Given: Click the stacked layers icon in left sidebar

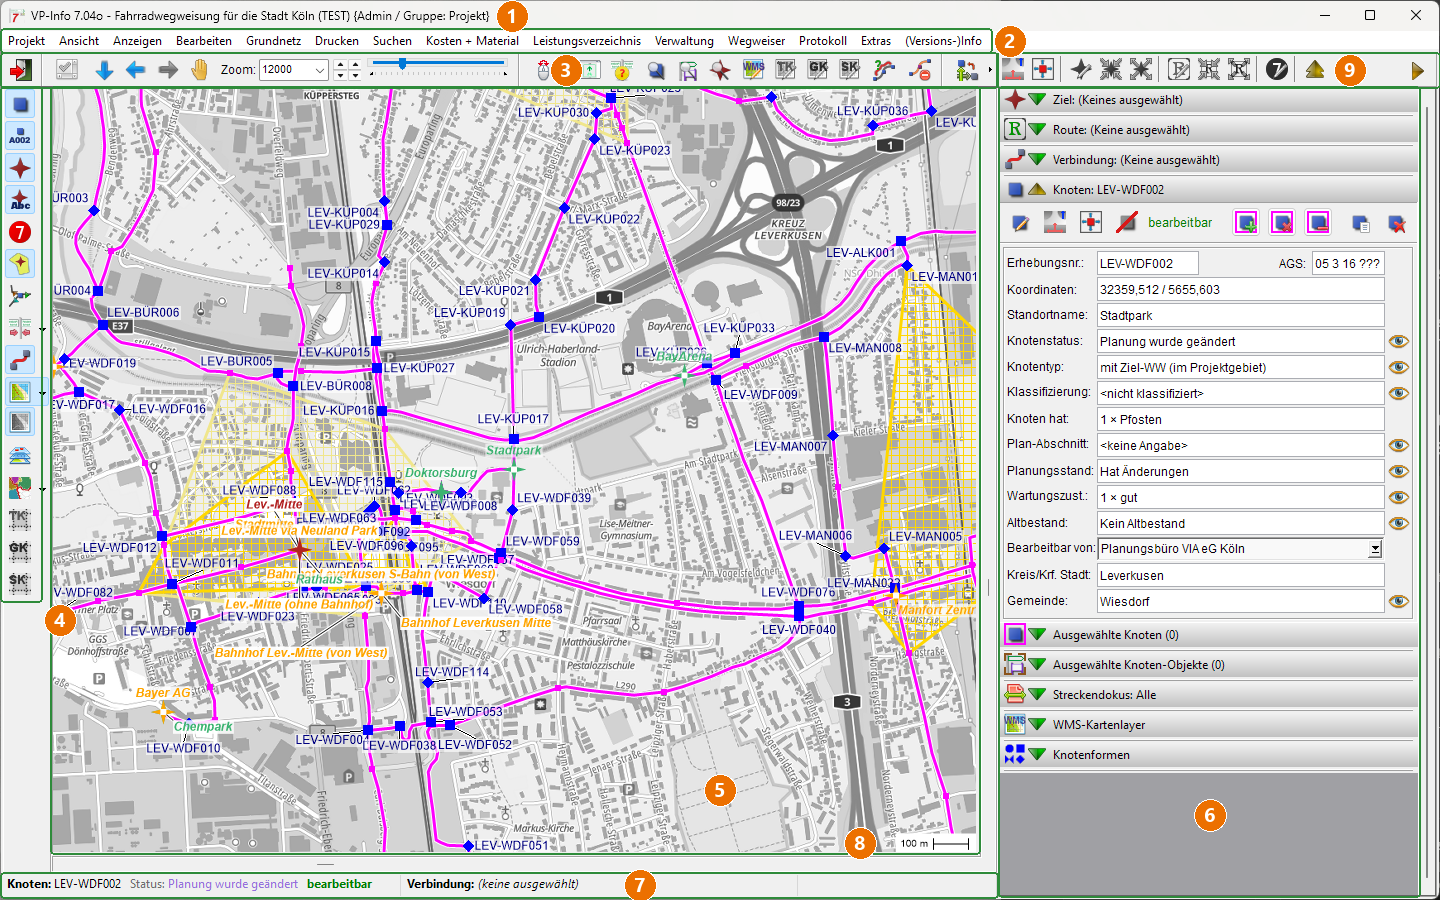Looking at the screenshot, I should [x=20, y=456].
